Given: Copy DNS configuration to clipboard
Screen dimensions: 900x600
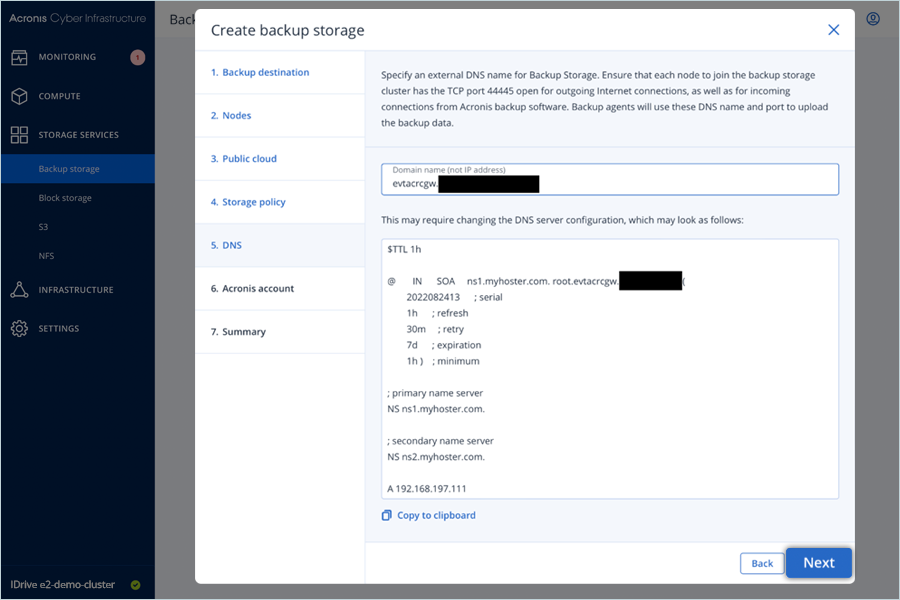Looking at the screenshot, I should pos(428,515).
